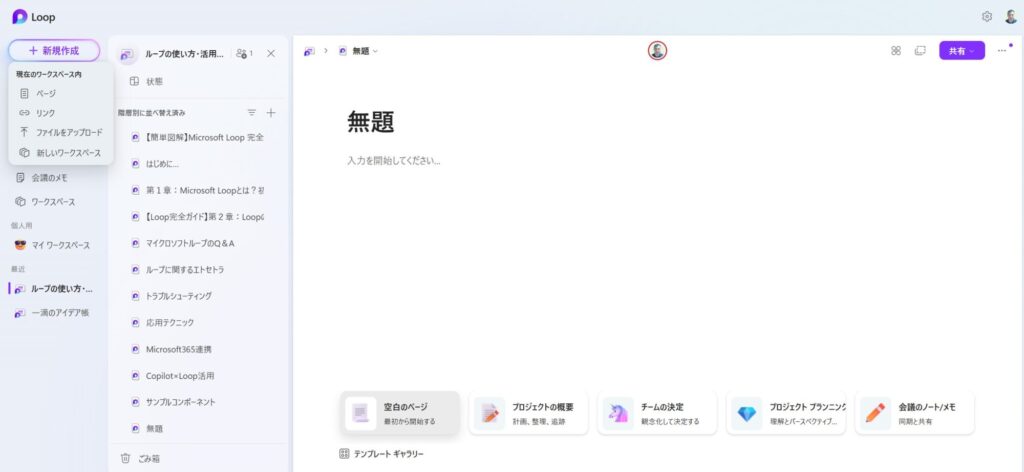Open the settings gear icon
The height and width of the screenshot is (472, 1024).
(987, 17)
